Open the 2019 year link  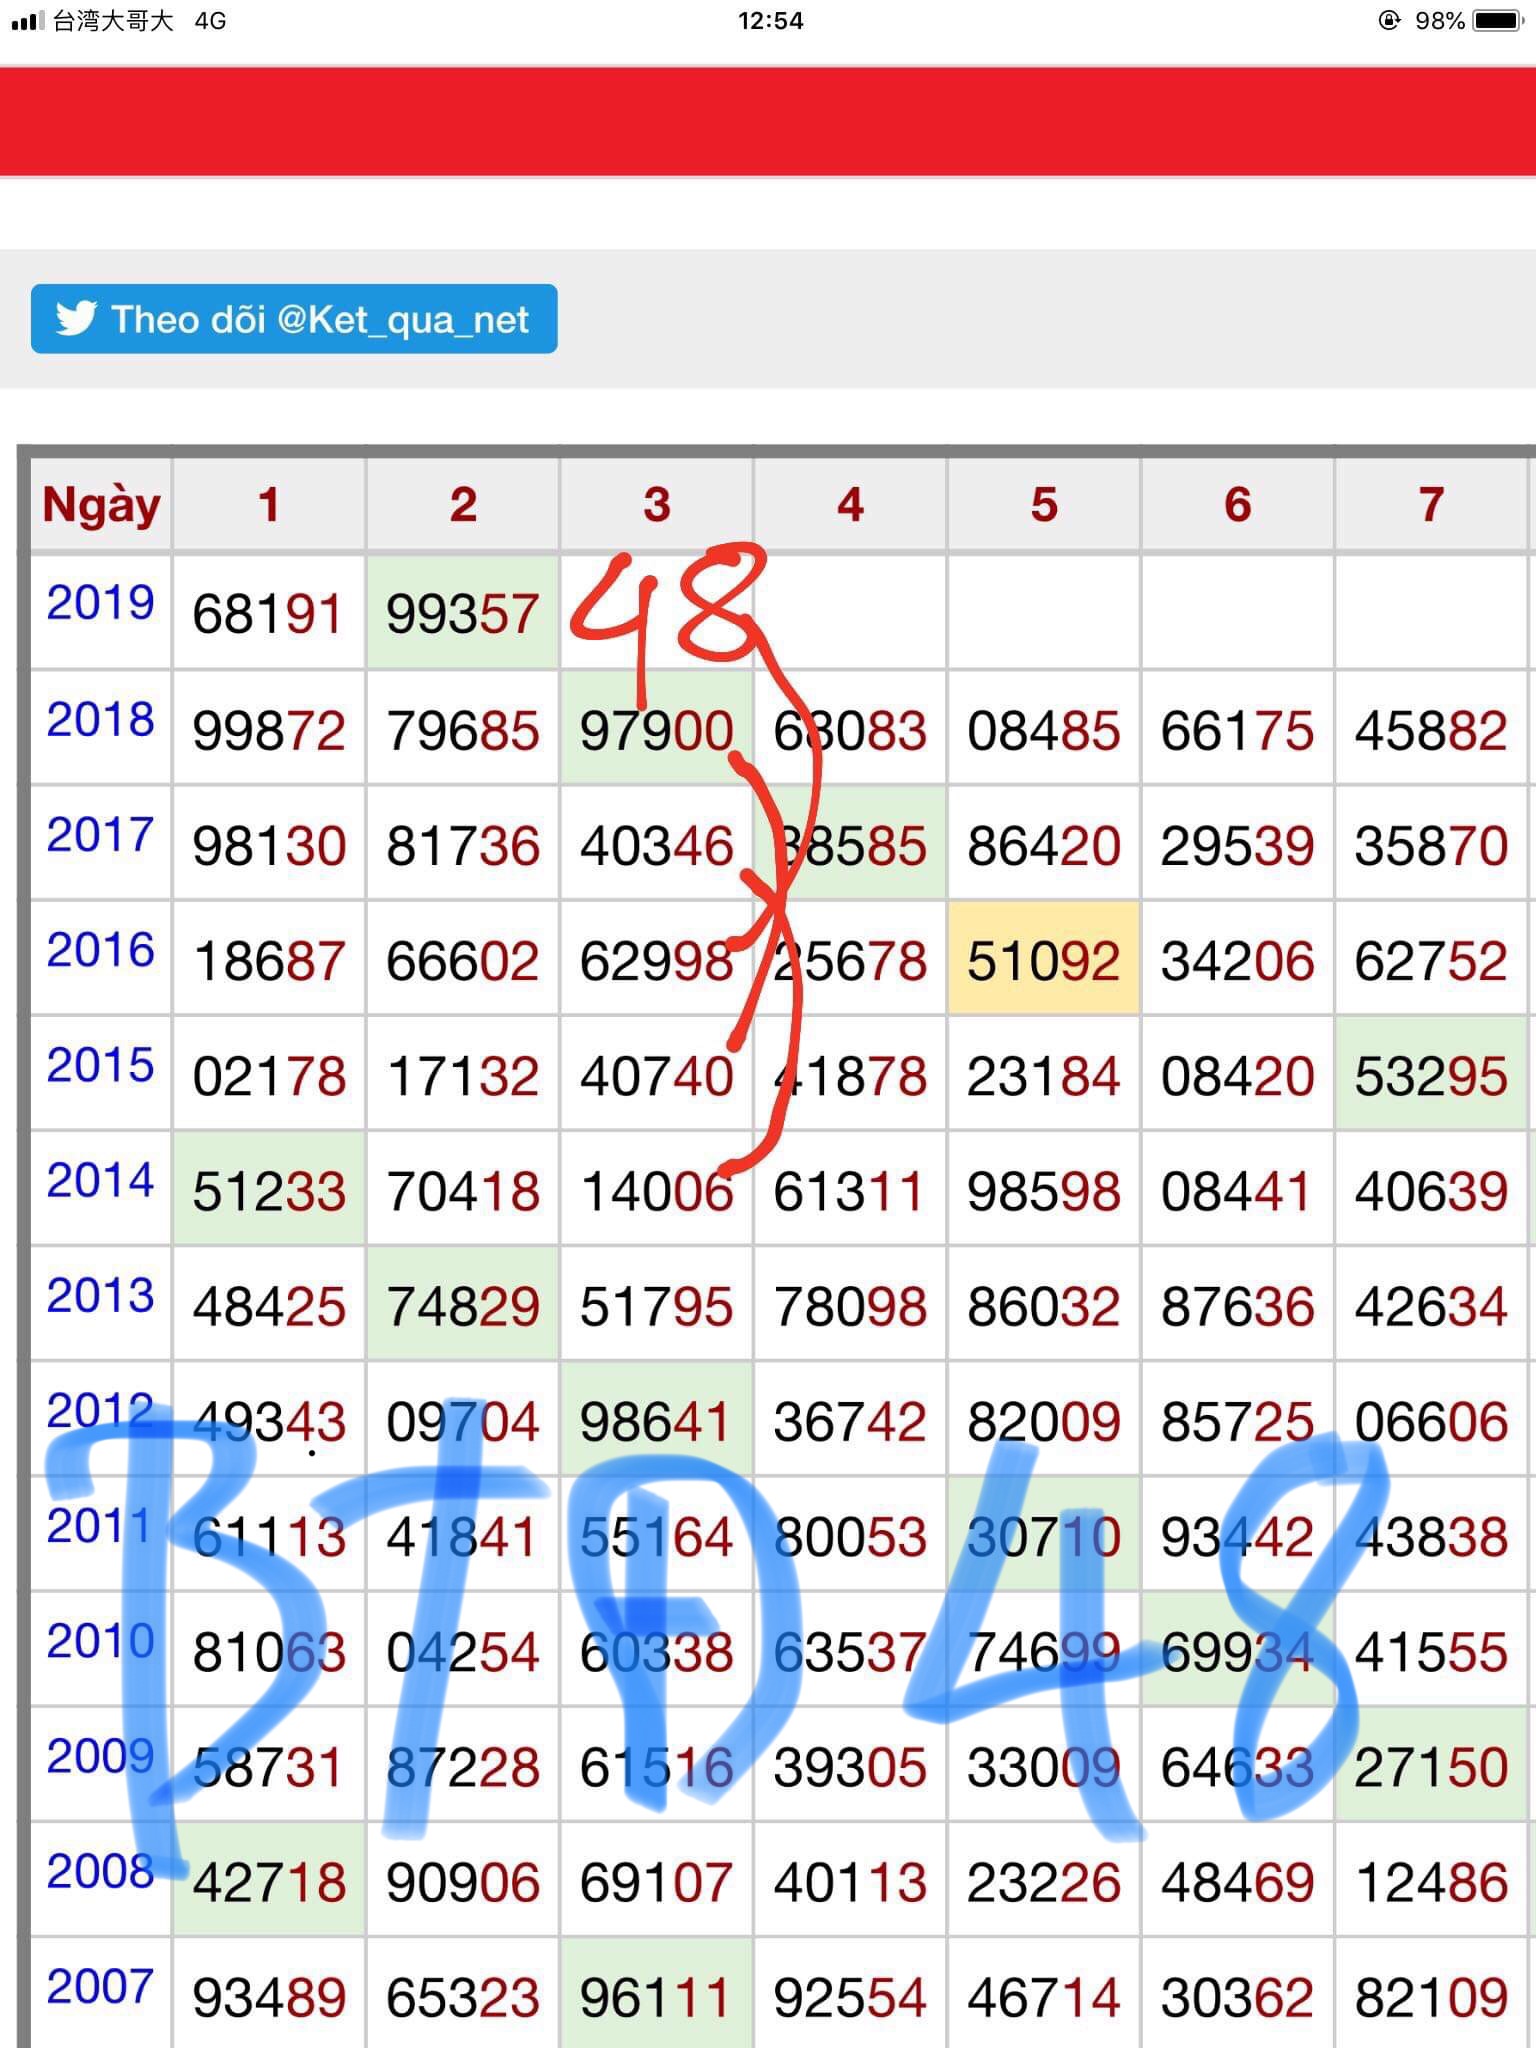(x=100, y=603)
